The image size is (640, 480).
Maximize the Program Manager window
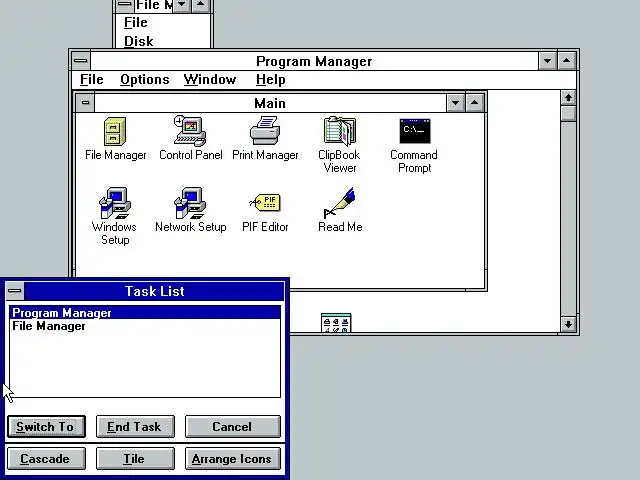coord(567,61)
